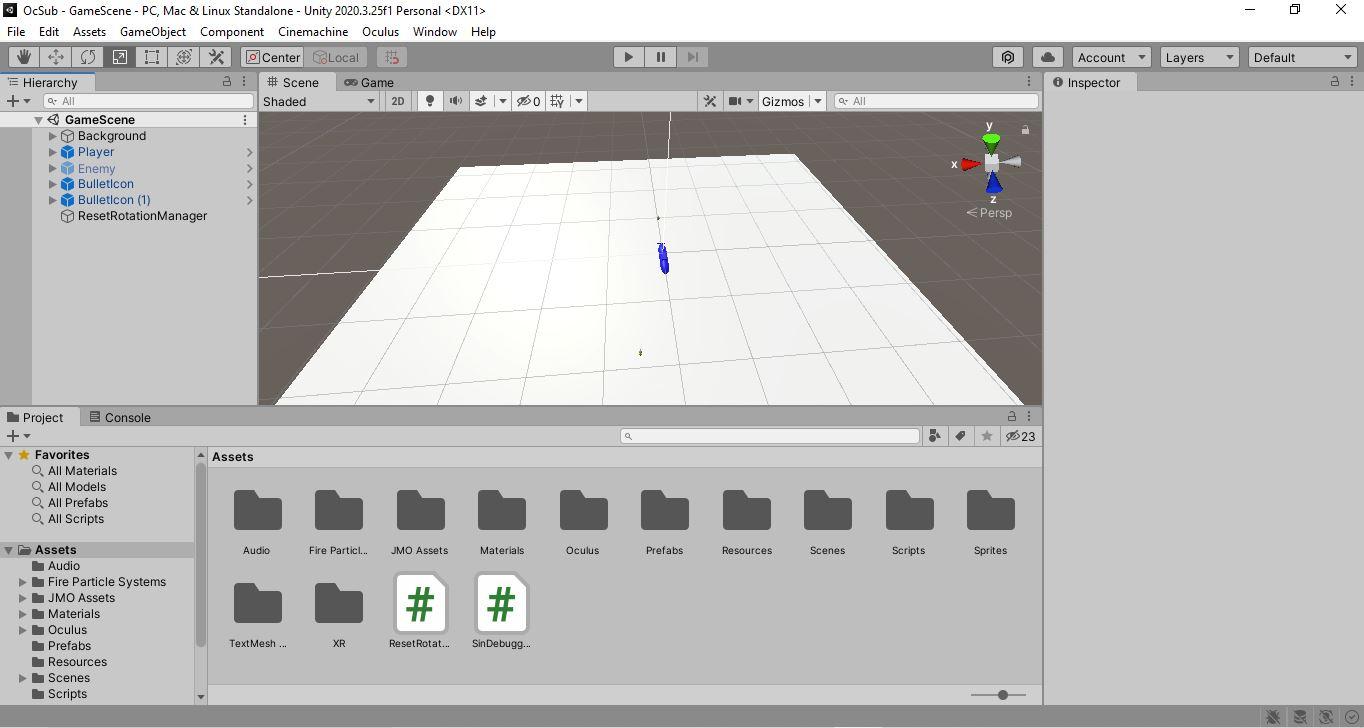Viewport: 1364px width, 728px height.
Task: Switch to the Console tab
Action: point(119,417)
